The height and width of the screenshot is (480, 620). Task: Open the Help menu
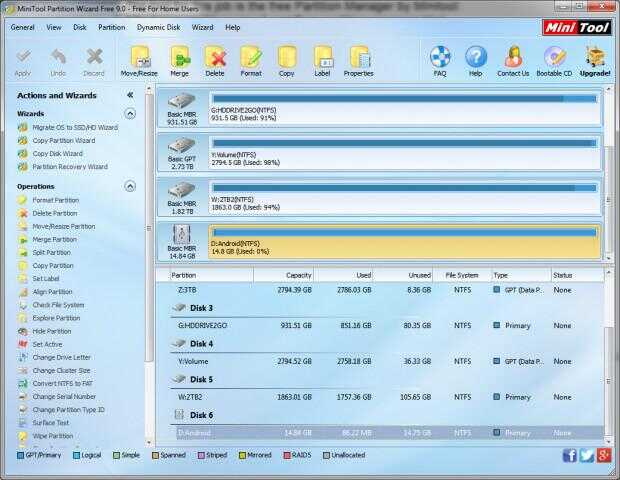pyautogui.click(x=232, y=27)
